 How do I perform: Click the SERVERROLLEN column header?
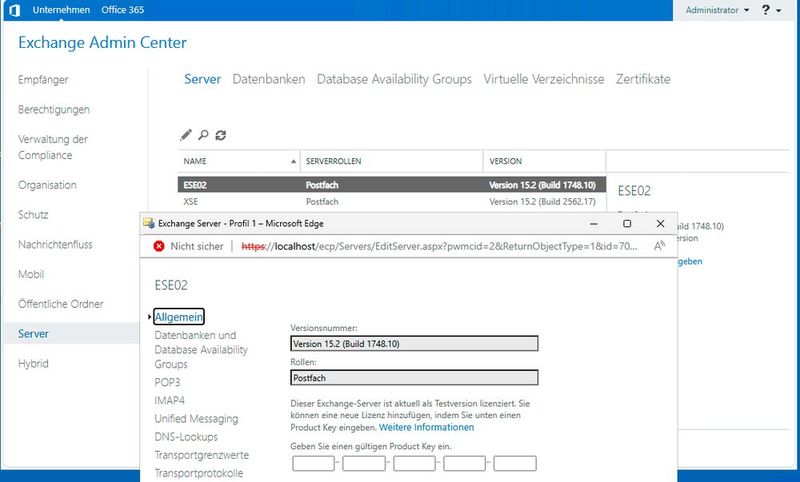pos(391,161)
